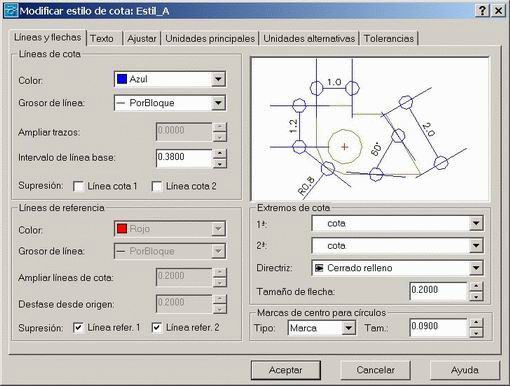Uncheck Línea refer. 2 suppression checkbox

pyautogui.click(x=157, y=328)
